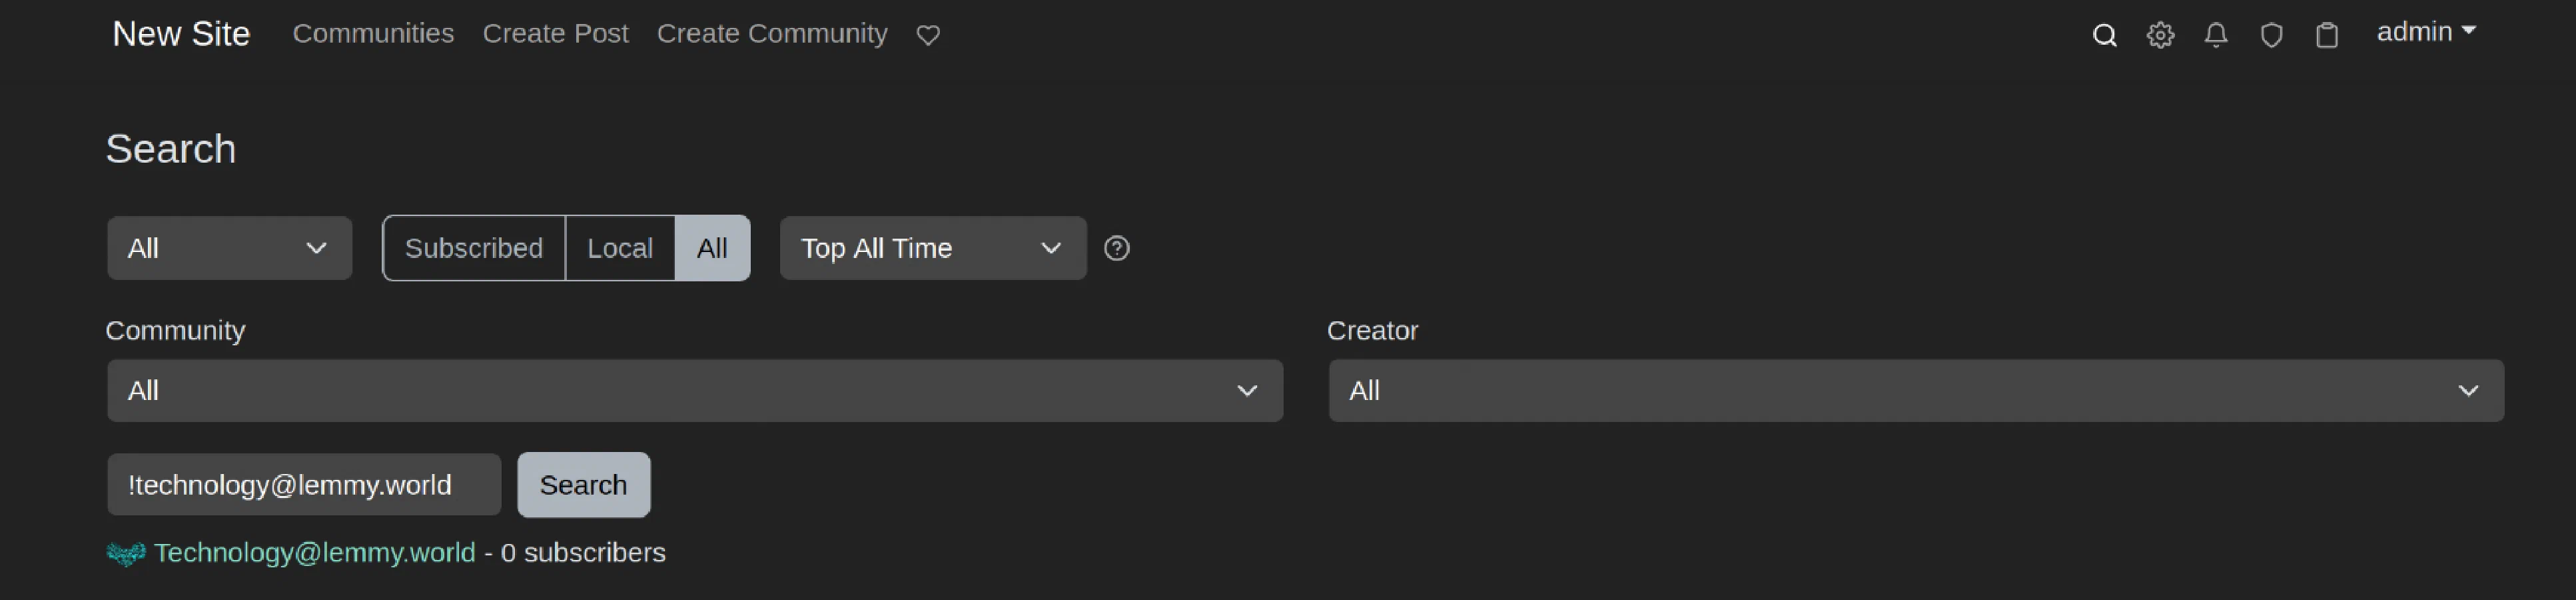This screenshot has height=600, width=2576.
Task: Expand the Top All Time sort dropdown
Action: click(932, 248)
